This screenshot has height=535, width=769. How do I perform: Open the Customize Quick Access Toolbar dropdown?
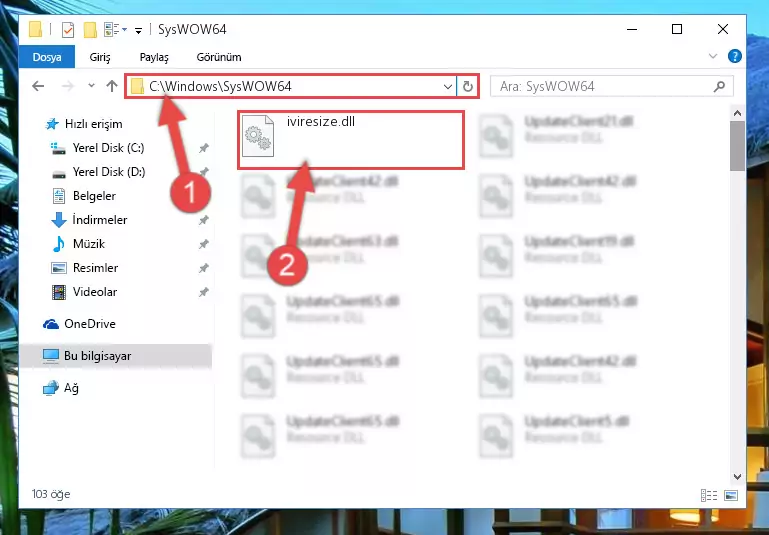pyautogui.click(x=138, y=31)
